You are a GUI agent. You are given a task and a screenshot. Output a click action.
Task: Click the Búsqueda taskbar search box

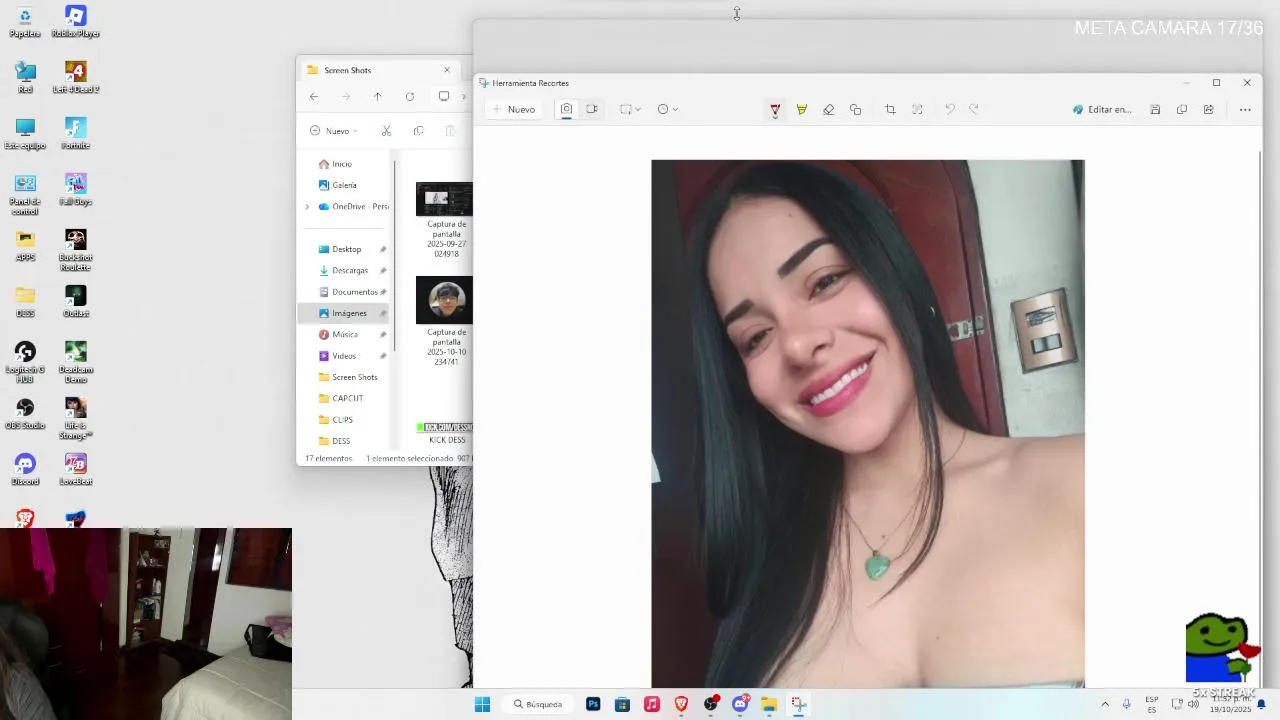coord(539,704)
